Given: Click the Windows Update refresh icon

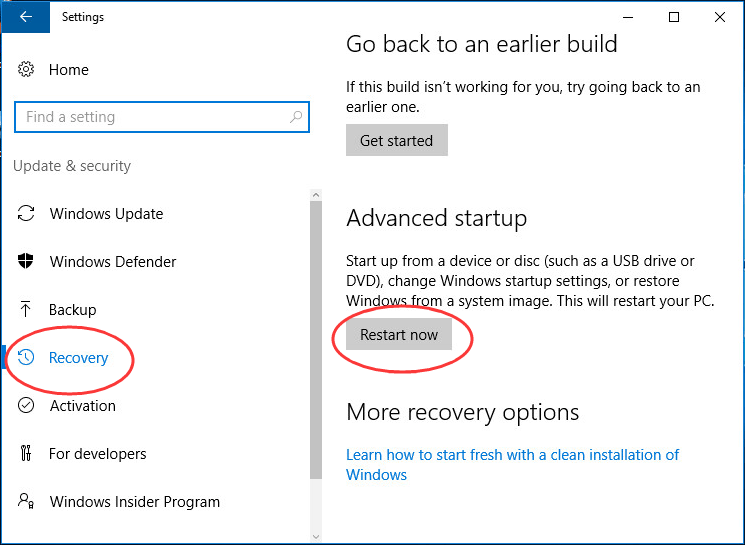Looking at the screenshot, I should click(26, 214).
